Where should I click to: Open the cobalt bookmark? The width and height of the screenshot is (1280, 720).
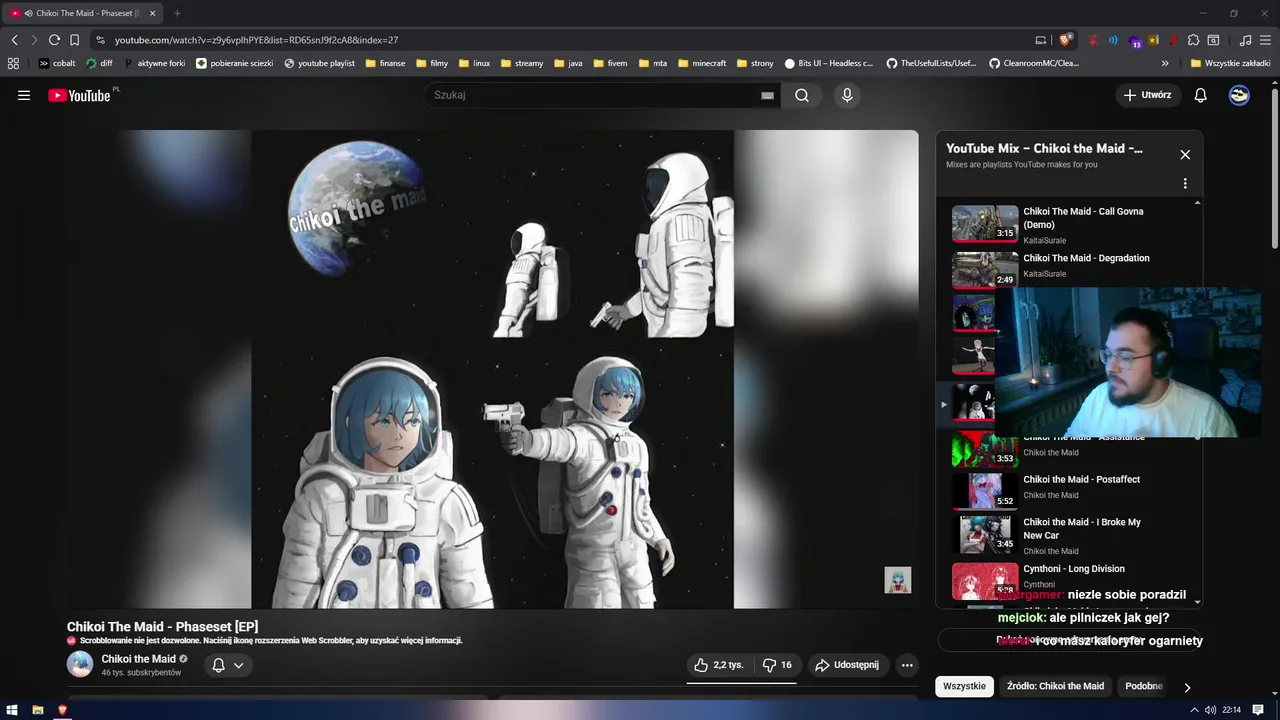(x=57, y=63)
